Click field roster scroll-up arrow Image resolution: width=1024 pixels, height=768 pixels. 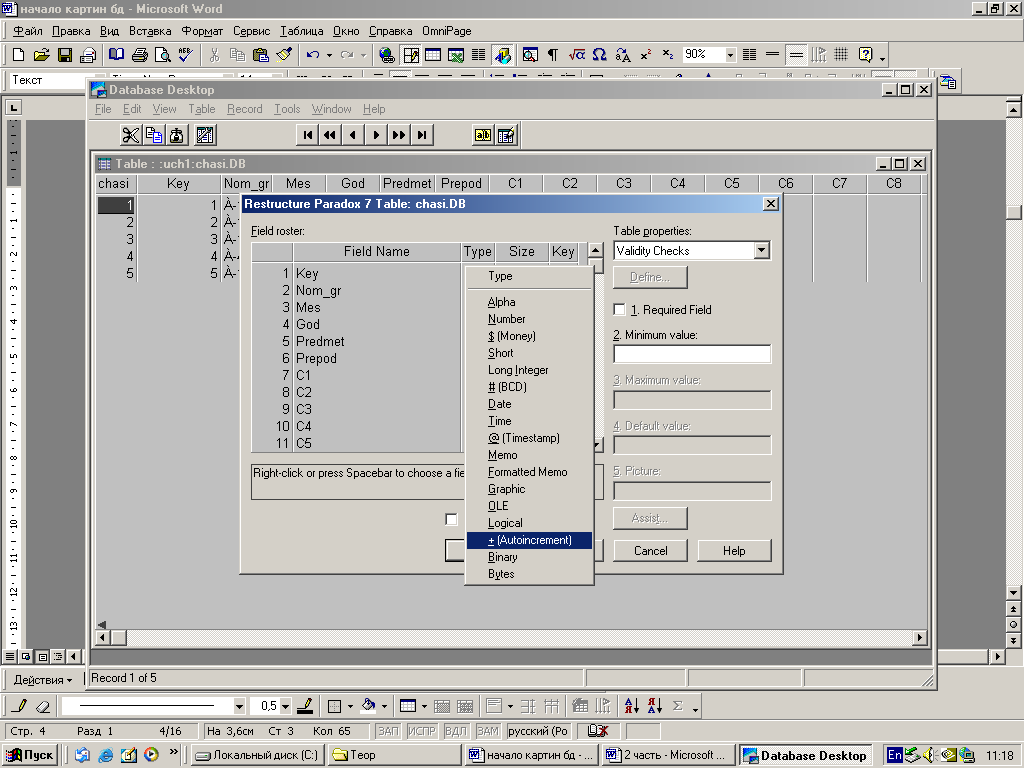tap(595, 251)
